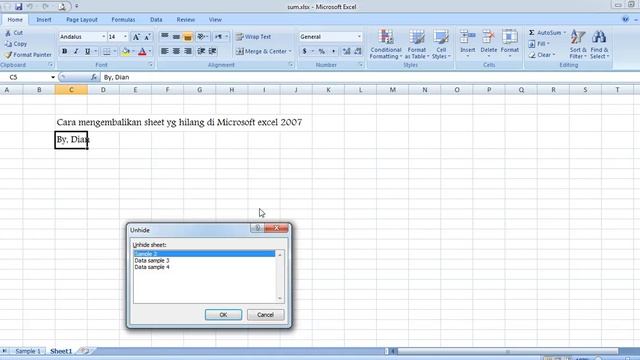Switch to the Sample 1 sheet tab
The image size is (640, 360).
click(x=28, y=351)
